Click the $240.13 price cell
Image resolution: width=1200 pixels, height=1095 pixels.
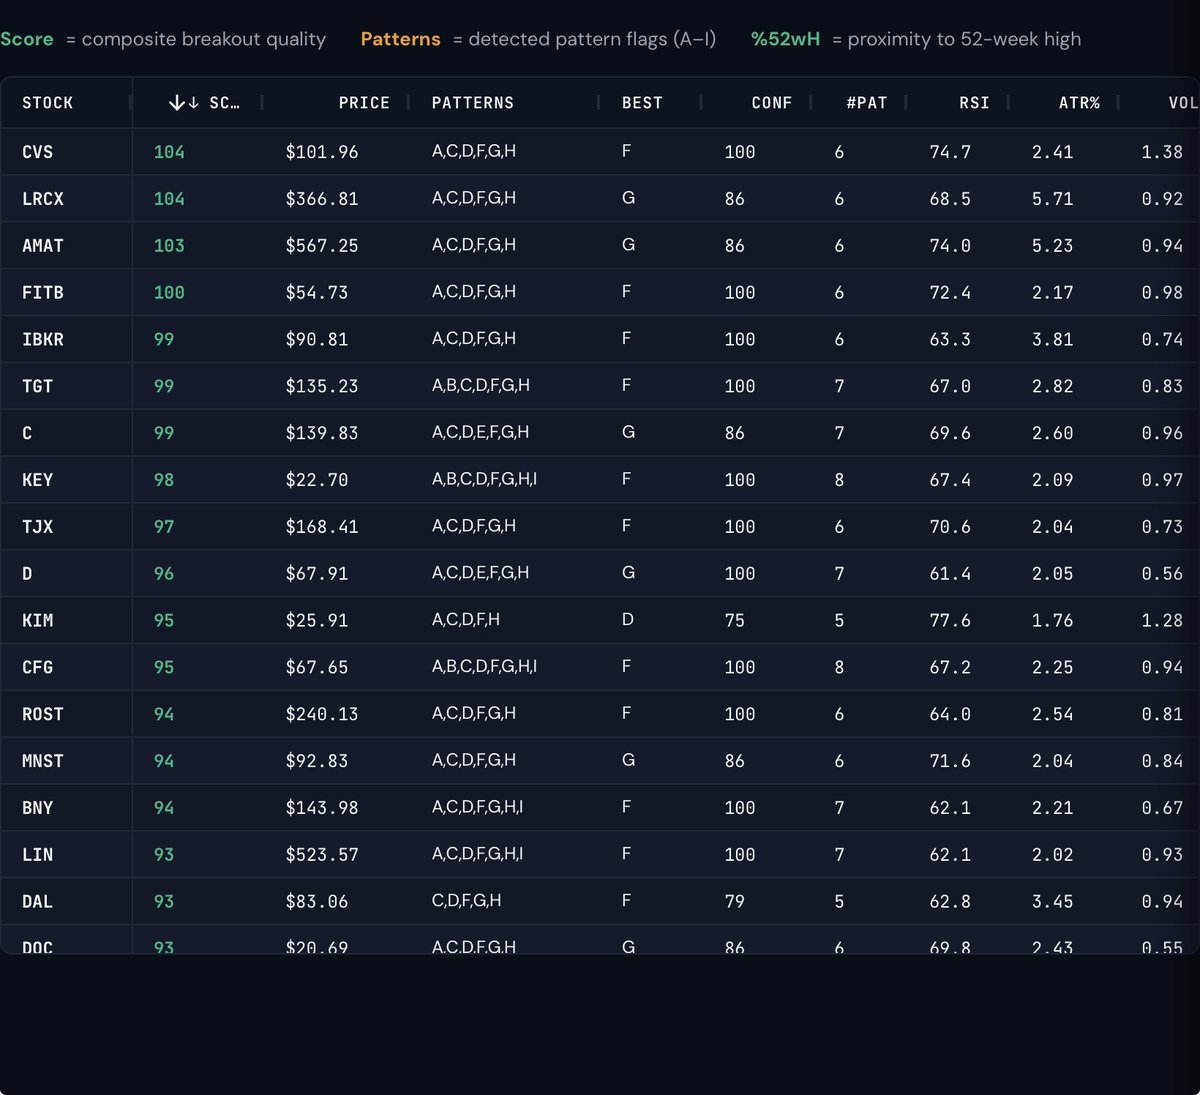(322, 715)
